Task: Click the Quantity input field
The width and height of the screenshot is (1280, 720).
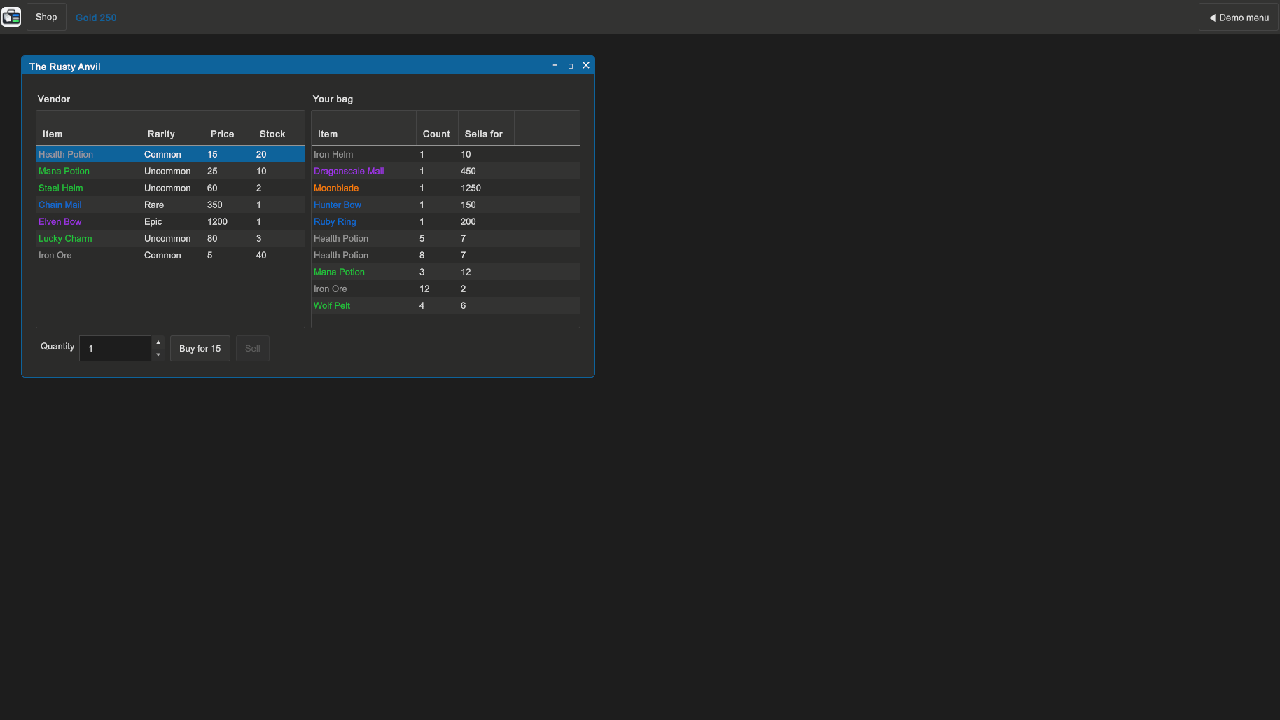Action: click(x=115, y=348)
